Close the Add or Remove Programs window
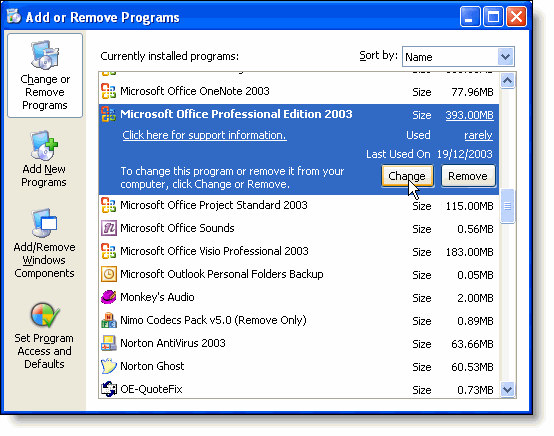Viewport: 554px width, 436px height. point(517,17)
